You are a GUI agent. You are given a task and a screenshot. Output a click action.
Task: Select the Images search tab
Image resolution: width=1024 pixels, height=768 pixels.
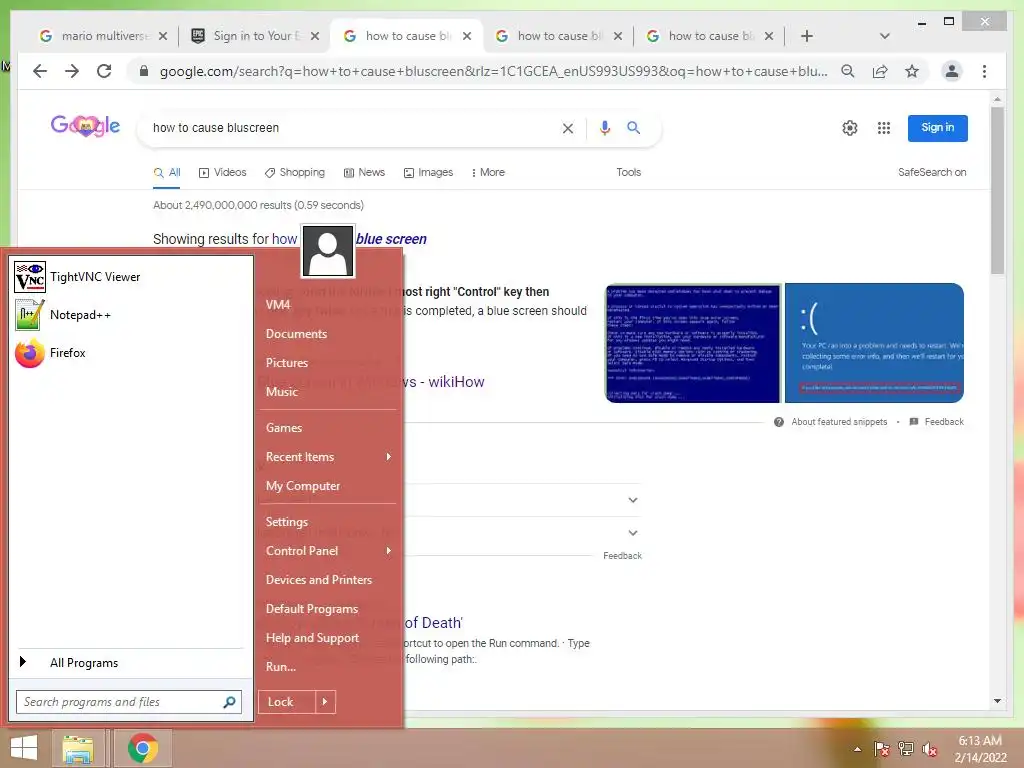(428, 172)
